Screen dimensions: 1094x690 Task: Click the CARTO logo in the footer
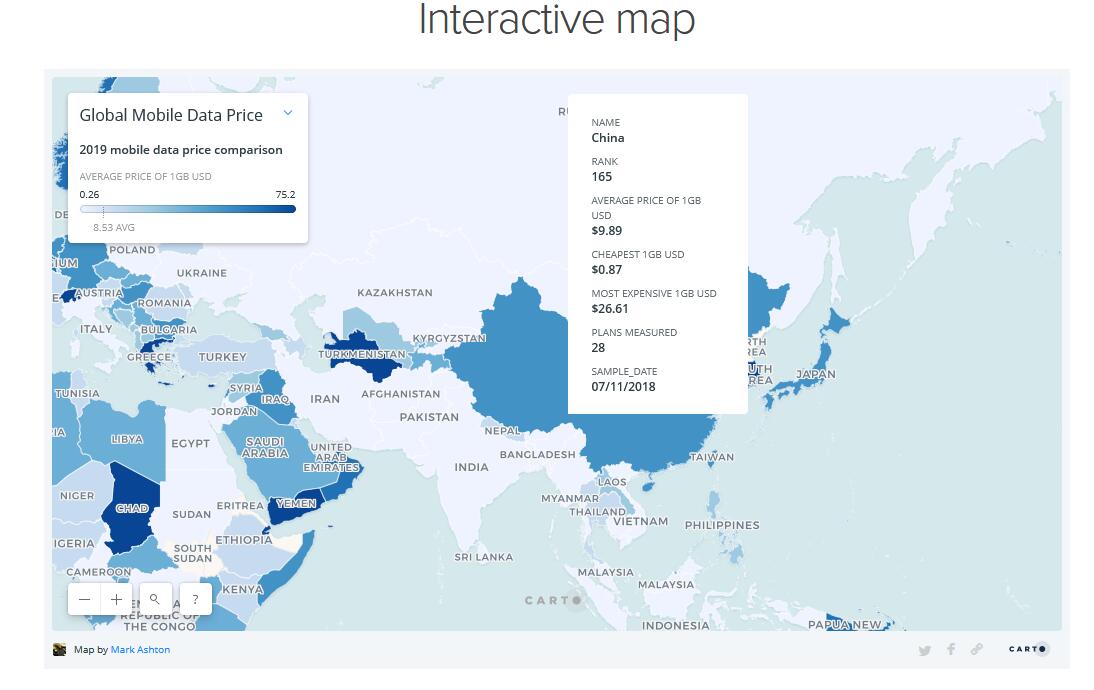(1028, 649)
